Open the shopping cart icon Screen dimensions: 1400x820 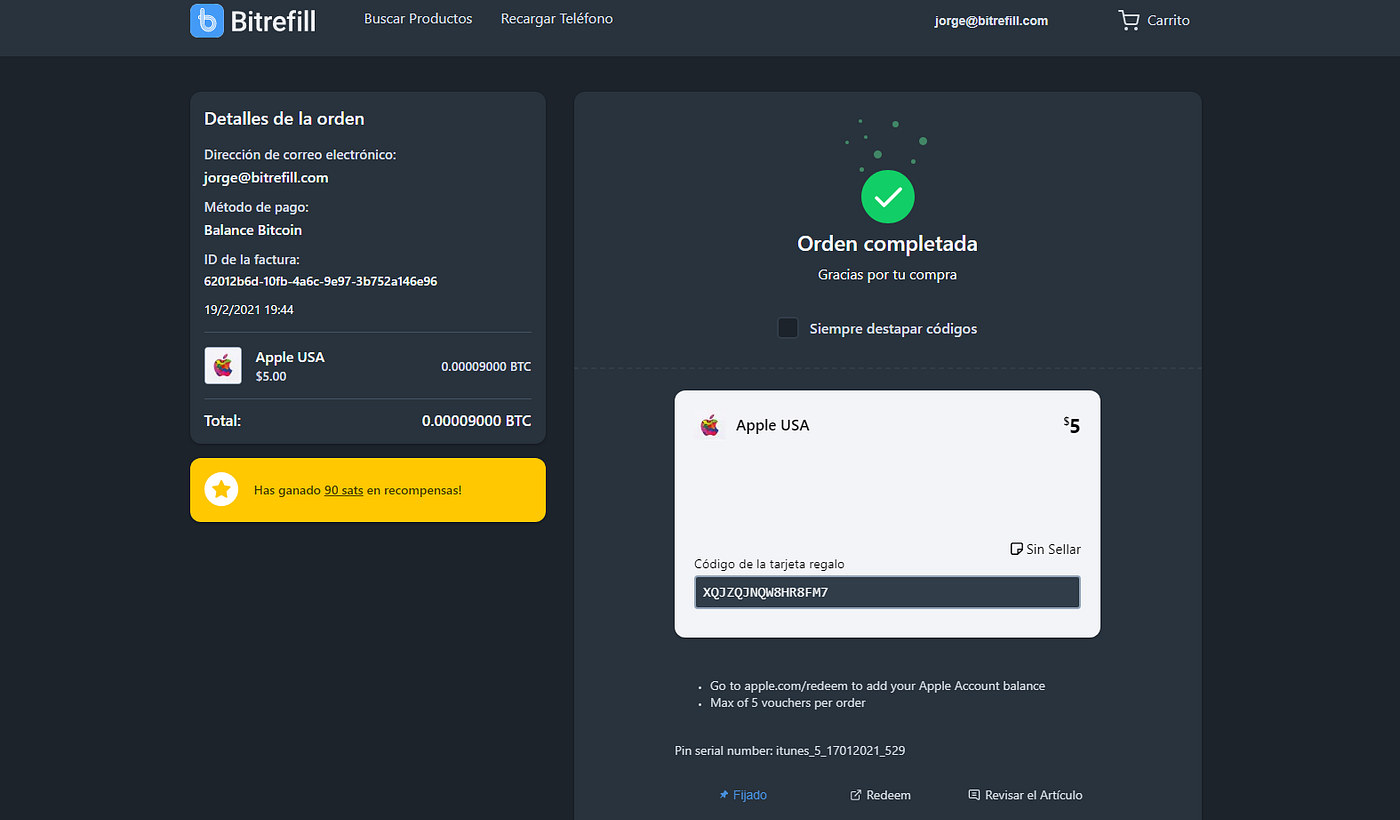[x=1128, y=20]
